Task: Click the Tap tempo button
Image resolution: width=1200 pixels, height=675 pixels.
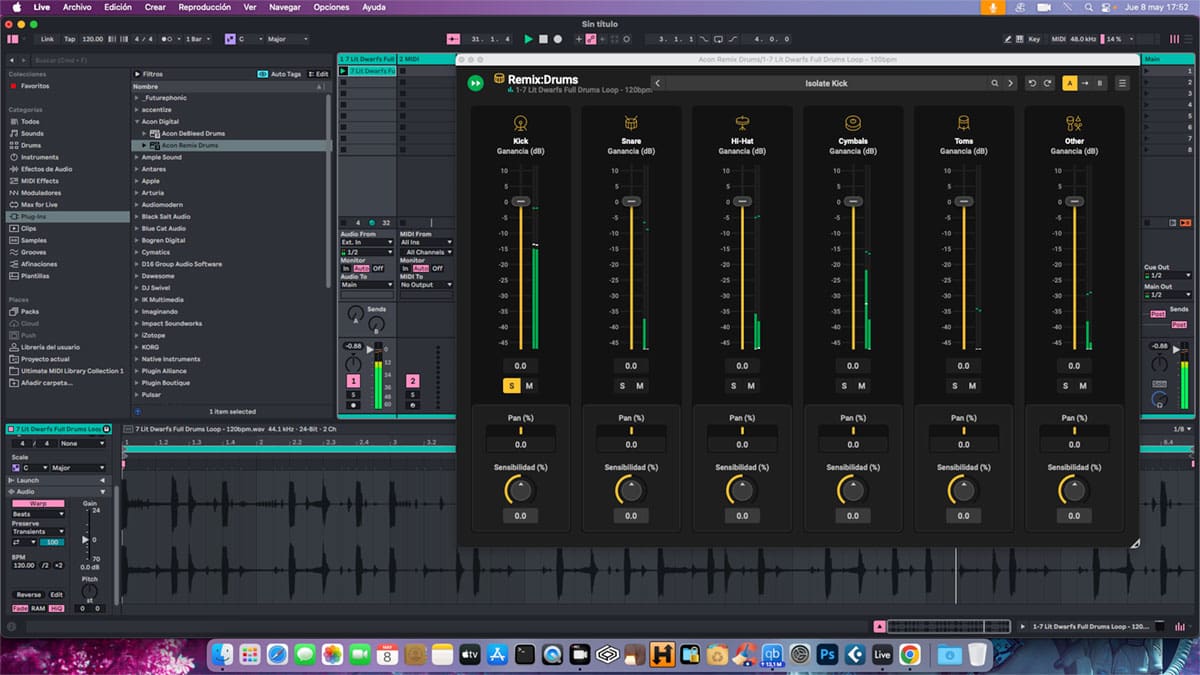Action: (69, 39)
